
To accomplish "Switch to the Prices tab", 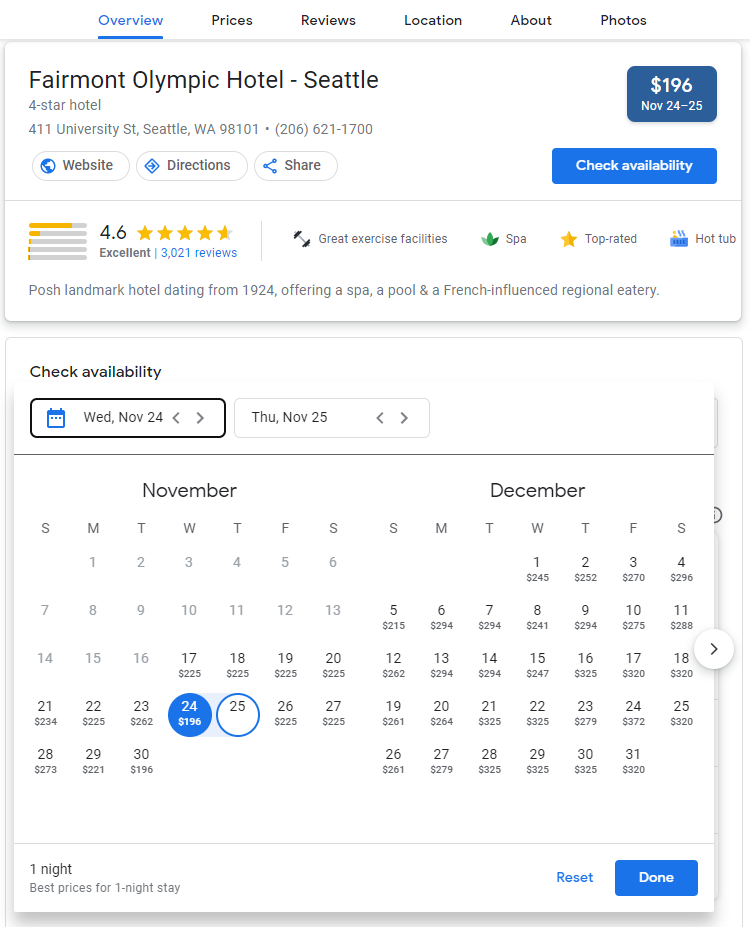I will point(232,20).
